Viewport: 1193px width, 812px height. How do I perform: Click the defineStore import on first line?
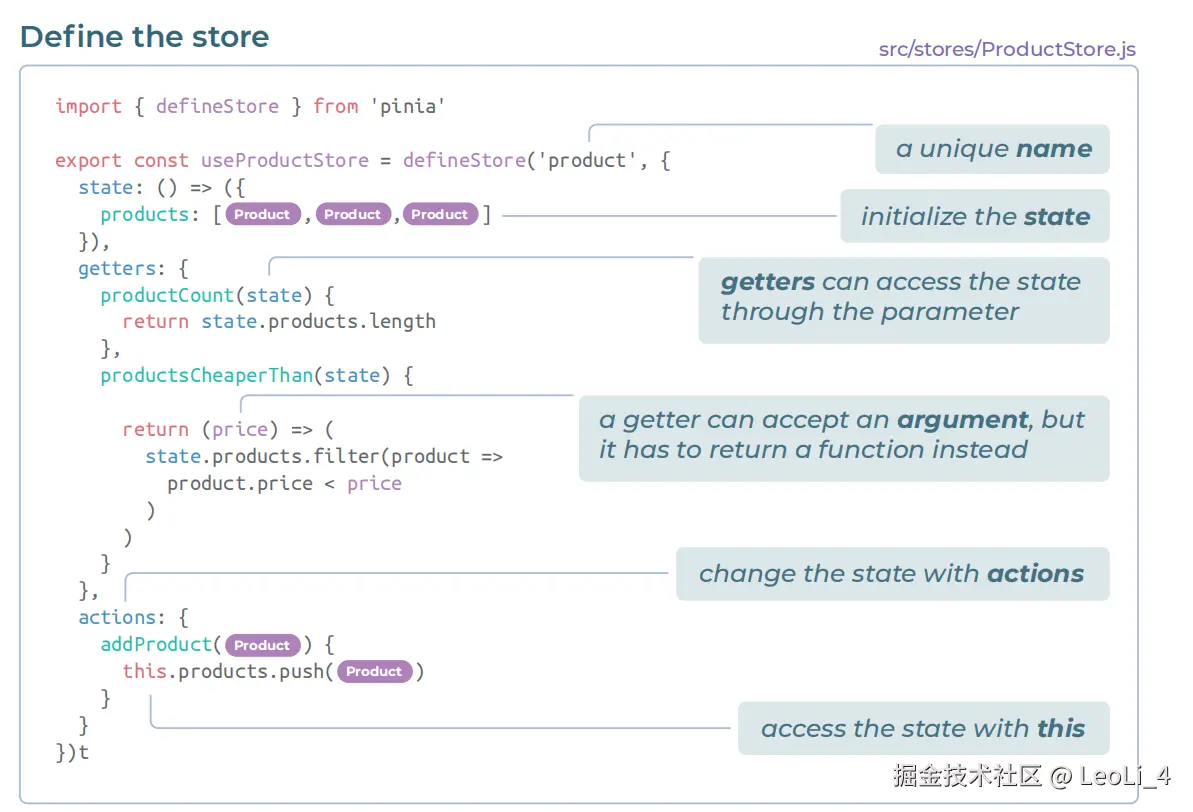tap(217, 106)
